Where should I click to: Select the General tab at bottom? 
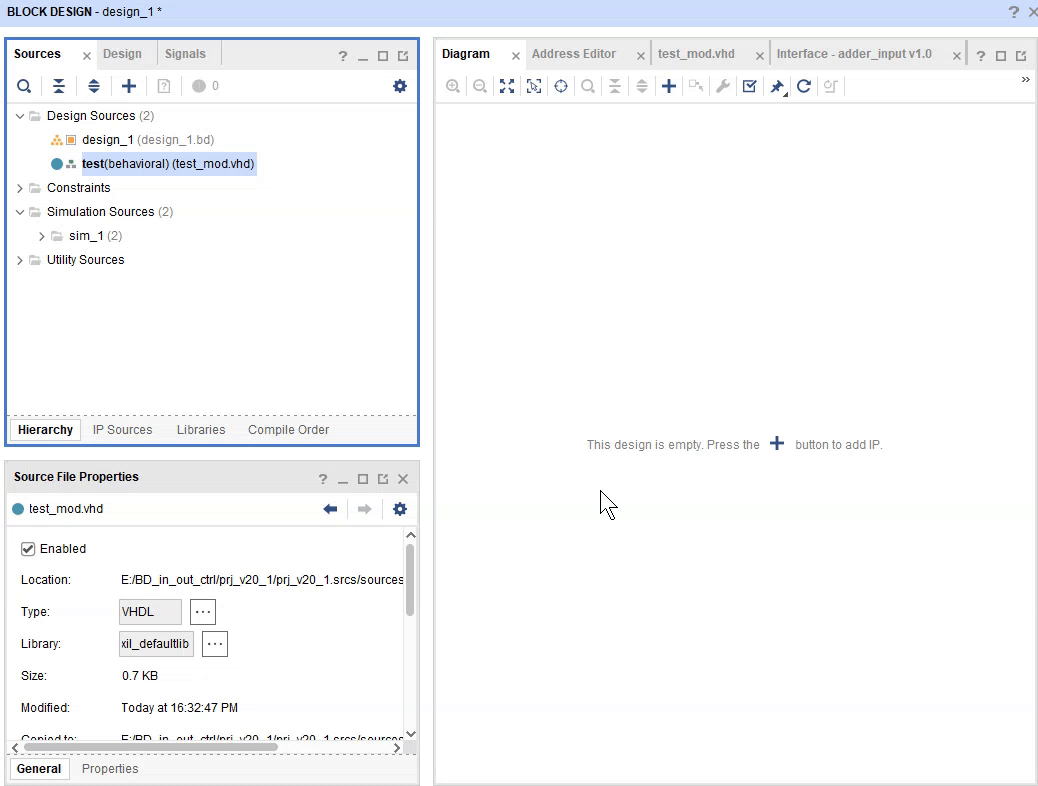coord(38,769)
